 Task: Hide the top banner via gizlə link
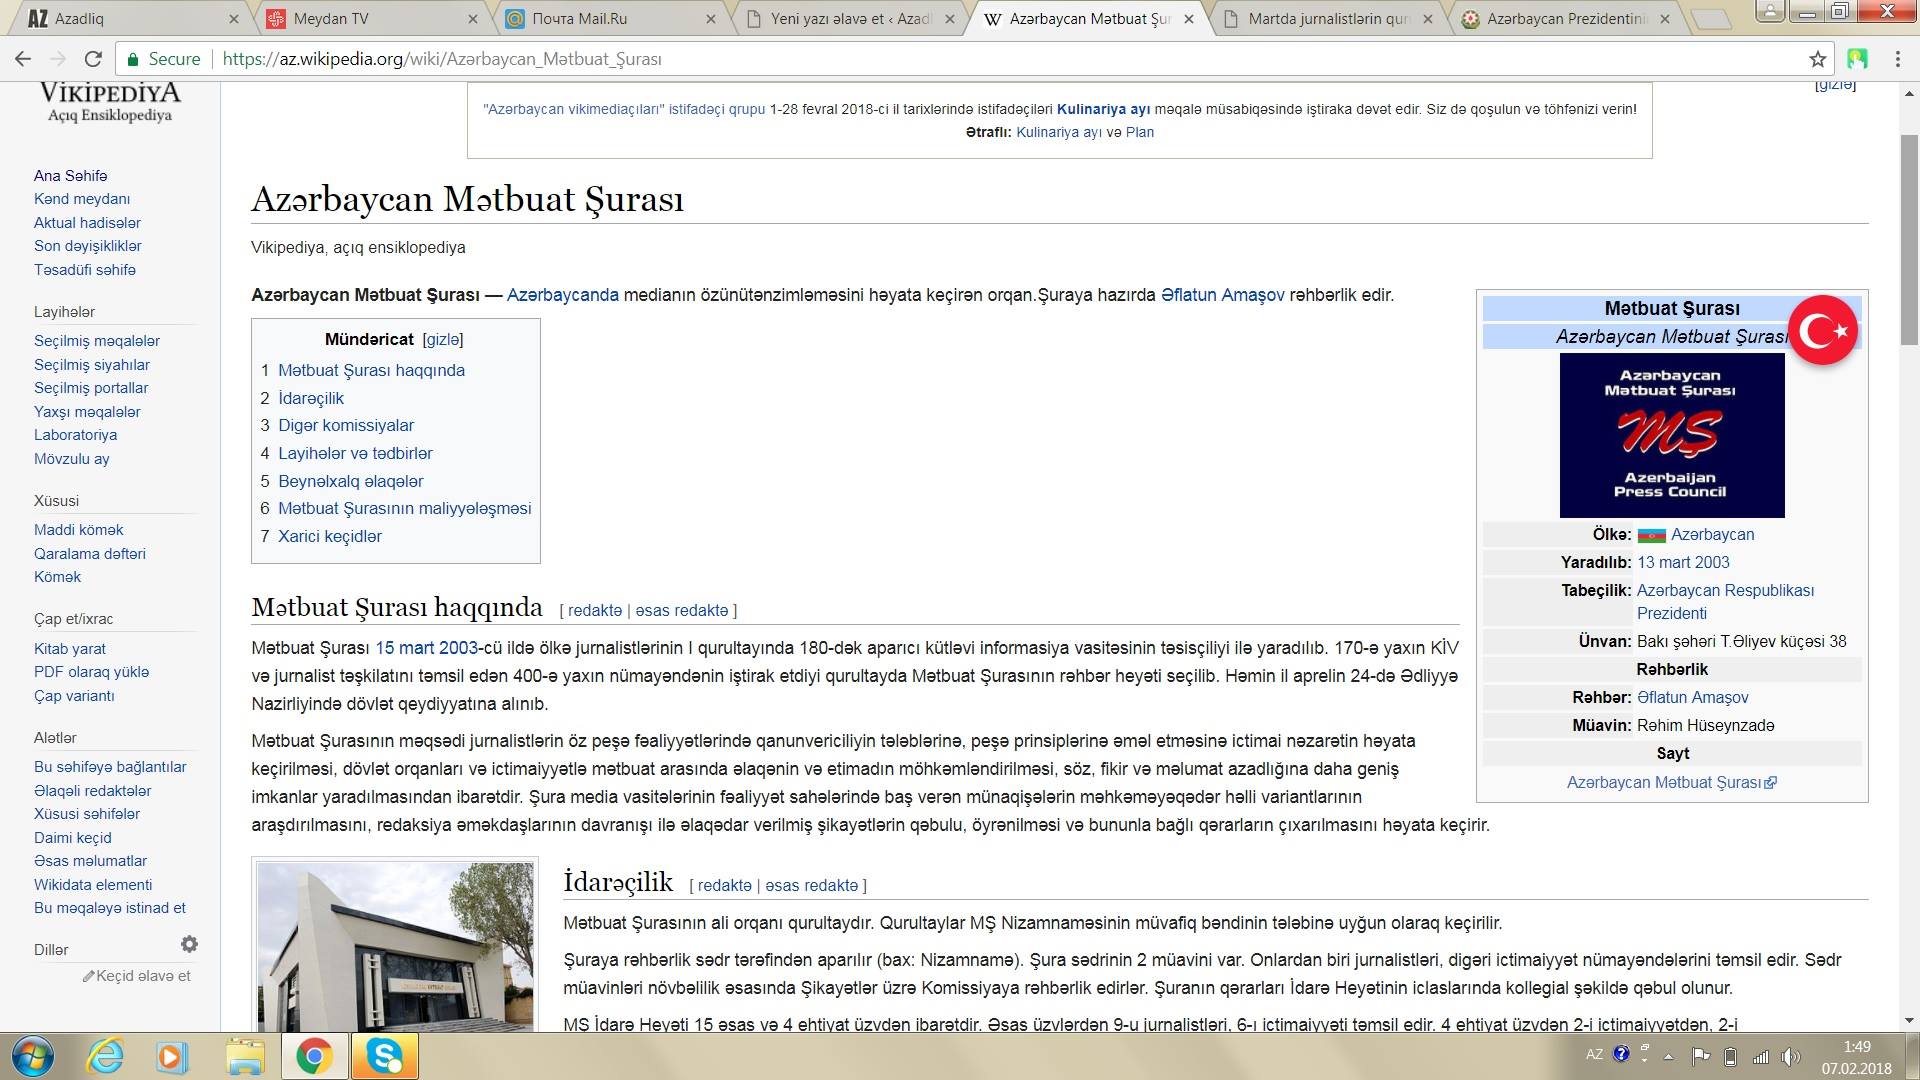point(1835,86)
